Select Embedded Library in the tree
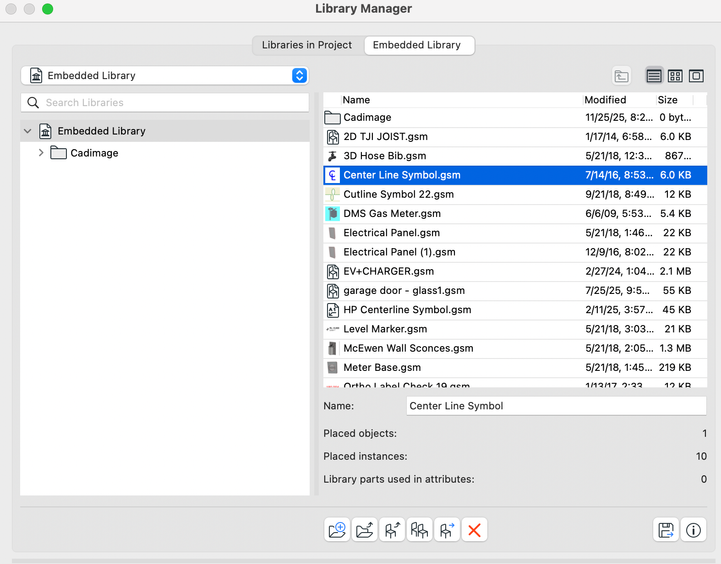721x564 pixels. pos(165,131)
